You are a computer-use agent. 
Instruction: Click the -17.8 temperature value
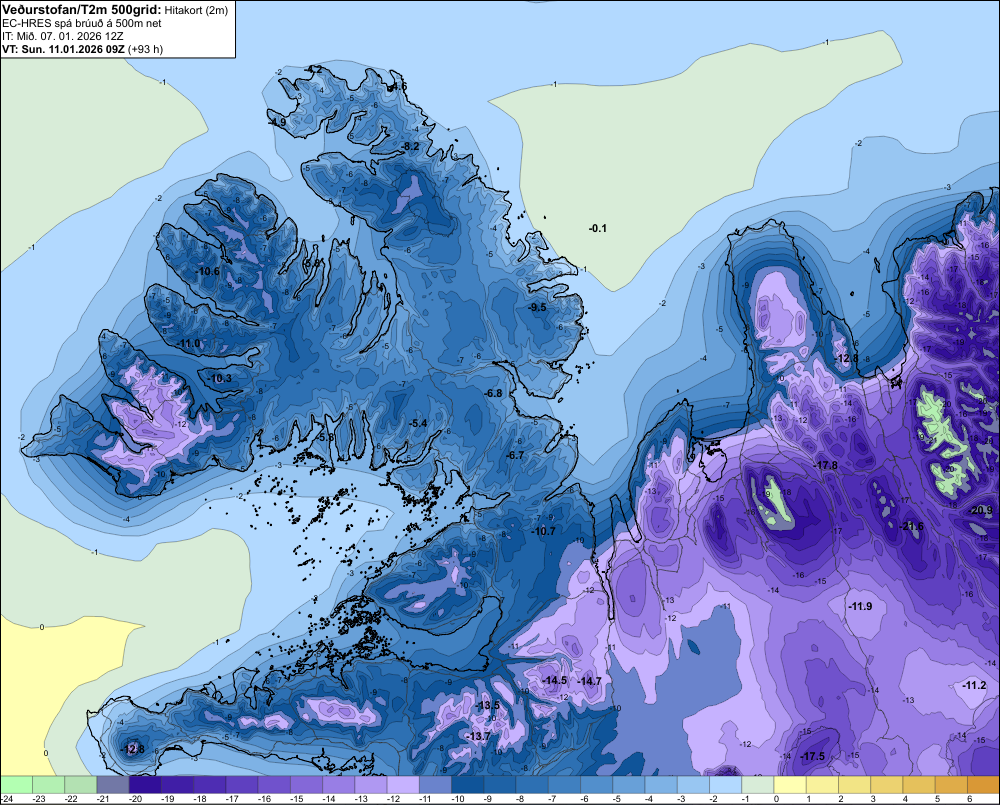(825, 466)
